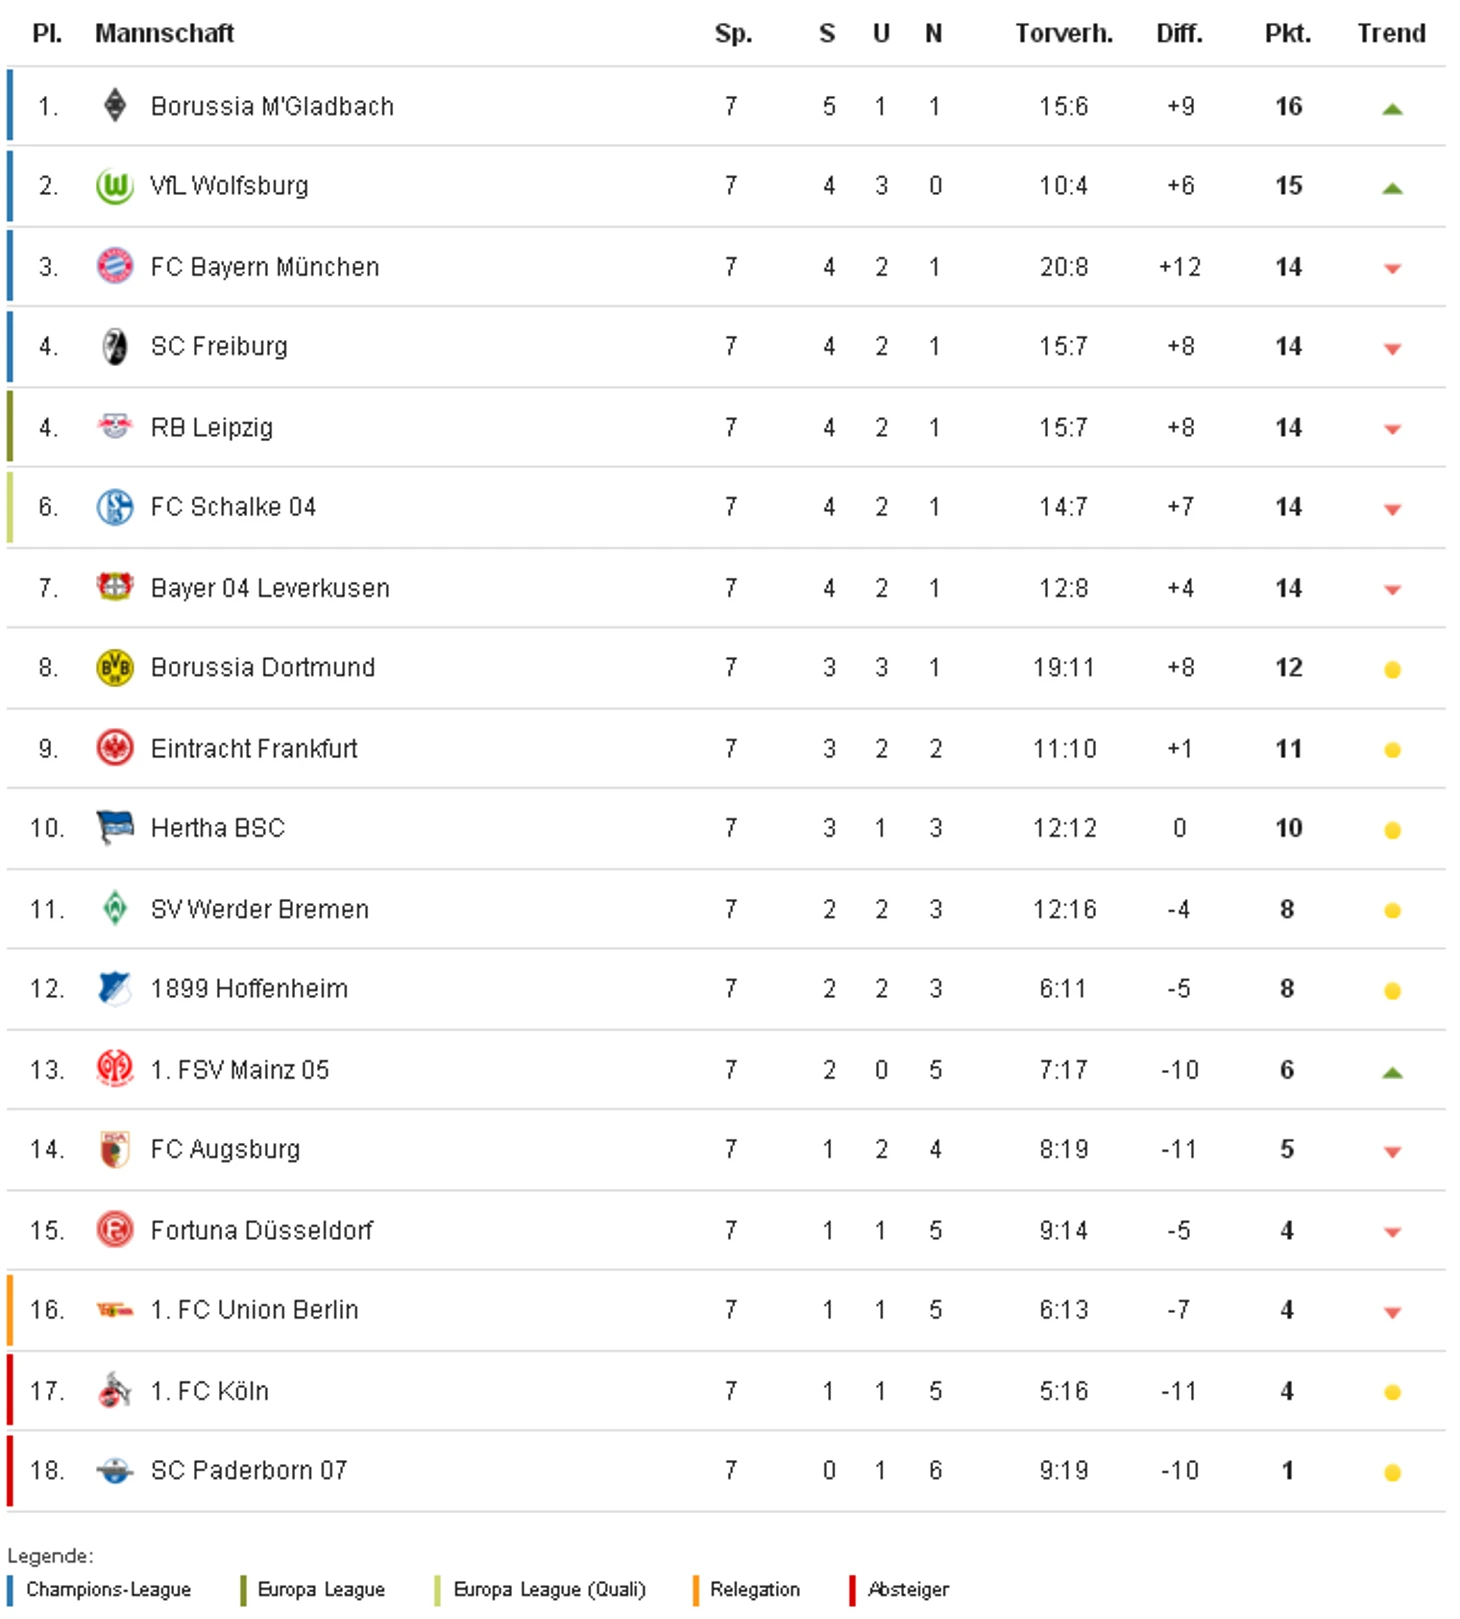The image size is (1460, 1619).
Task: Click the green up trend arrow for Mainz 05
Action: pos(1392,1073)
